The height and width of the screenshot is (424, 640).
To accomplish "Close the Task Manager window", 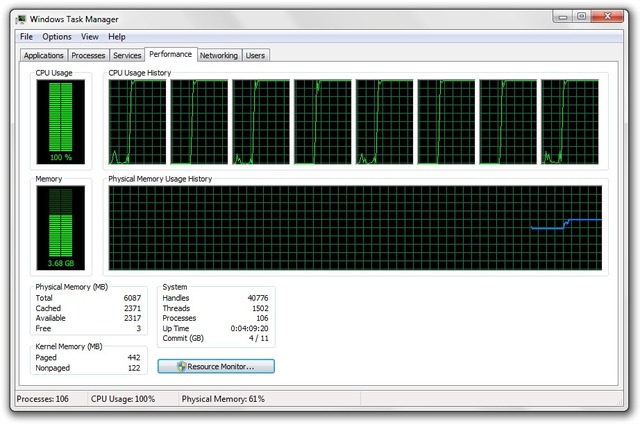I will [607, 17].
